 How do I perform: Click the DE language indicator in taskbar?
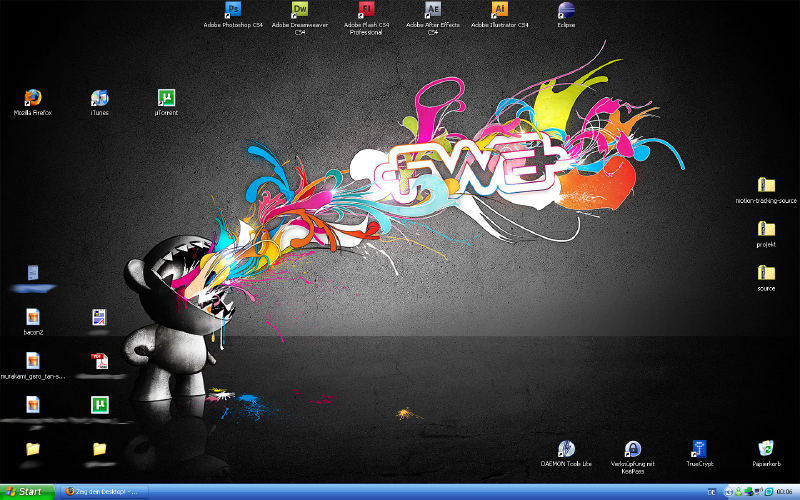[712, 492]
